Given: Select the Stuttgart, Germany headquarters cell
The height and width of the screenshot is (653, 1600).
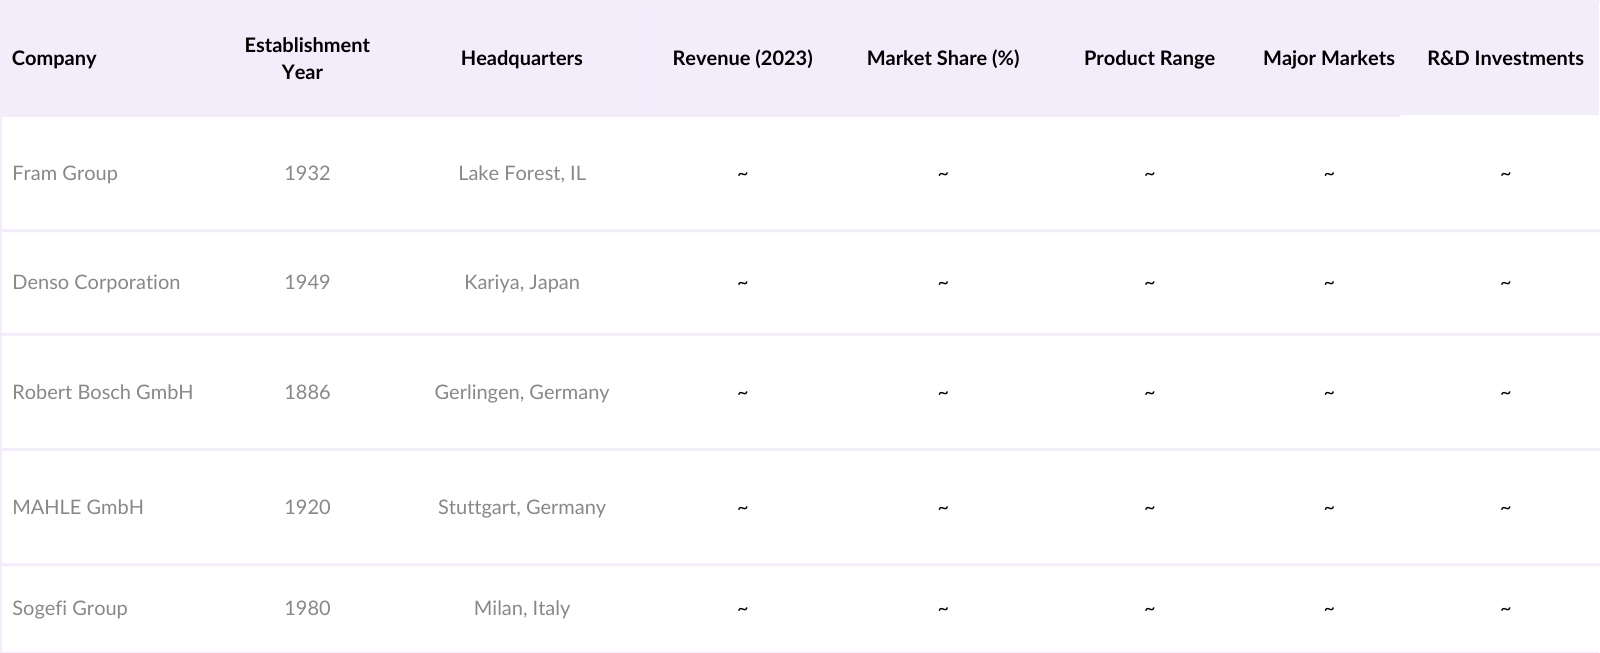Looking at the screenshot, I should (x=522, y=507).
